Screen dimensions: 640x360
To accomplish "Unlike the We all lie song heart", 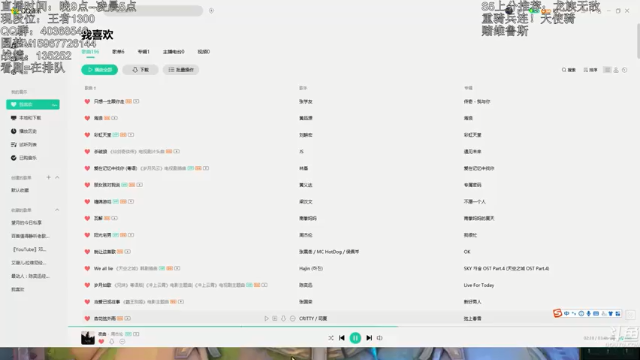I will click(x=87, y=269).
